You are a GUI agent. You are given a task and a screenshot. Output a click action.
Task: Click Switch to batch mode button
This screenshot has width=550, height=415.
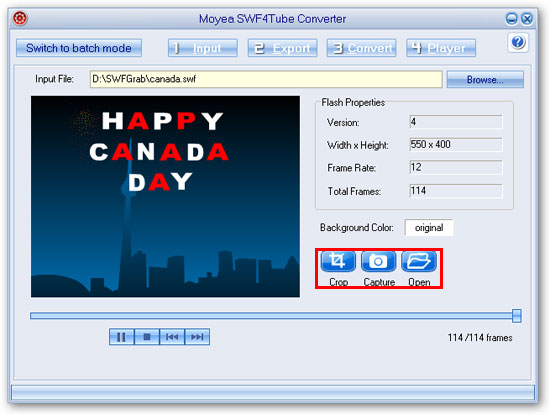[79, 48]
